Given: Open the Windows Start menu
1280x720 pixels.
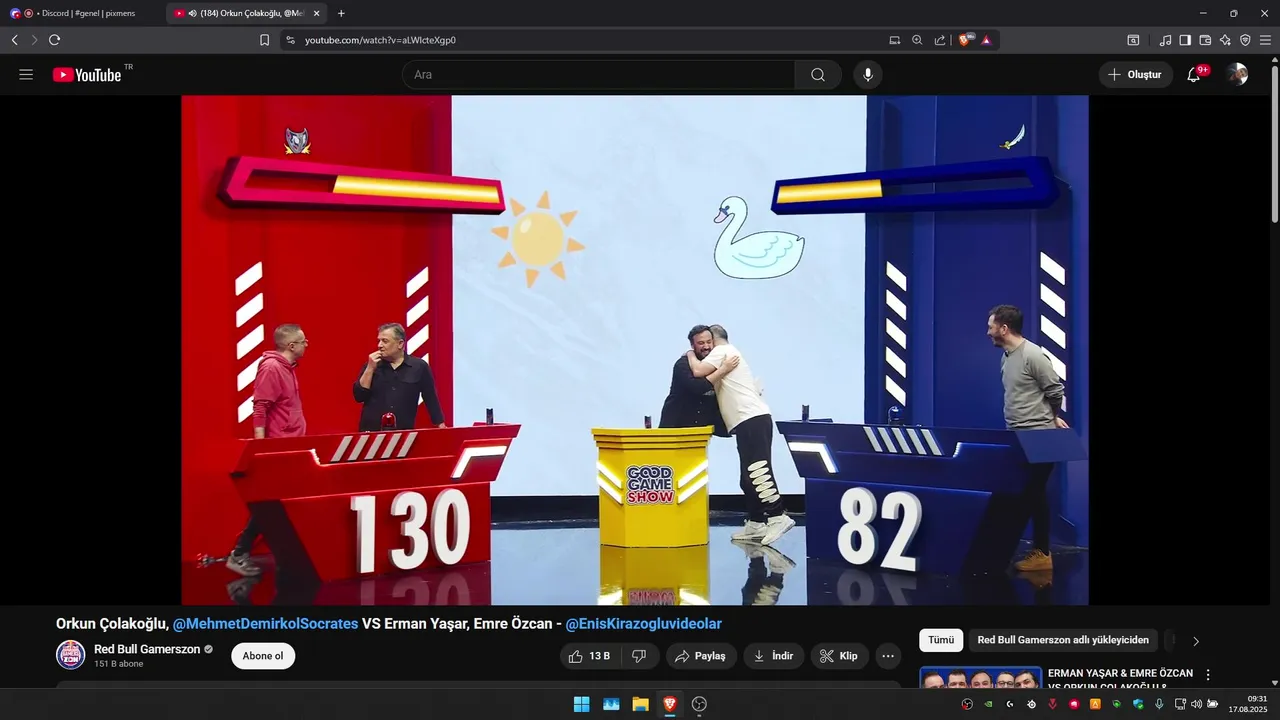Looking at the screenshot, I should pos(581,704).
